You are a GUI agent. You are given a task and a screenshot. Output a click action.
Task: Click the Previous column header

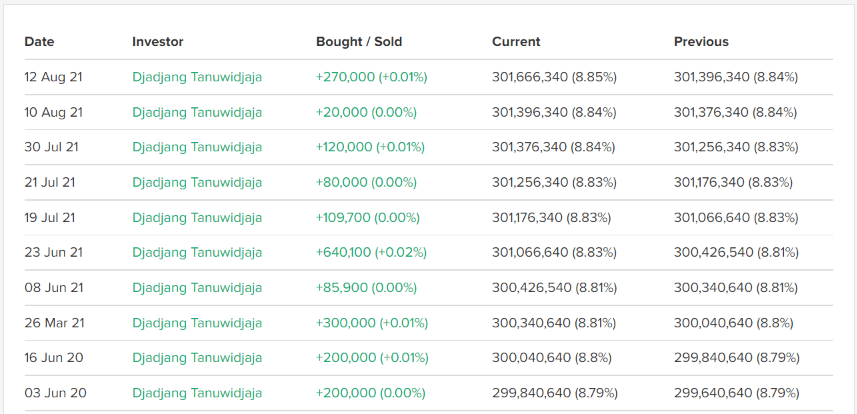point(701,42)
